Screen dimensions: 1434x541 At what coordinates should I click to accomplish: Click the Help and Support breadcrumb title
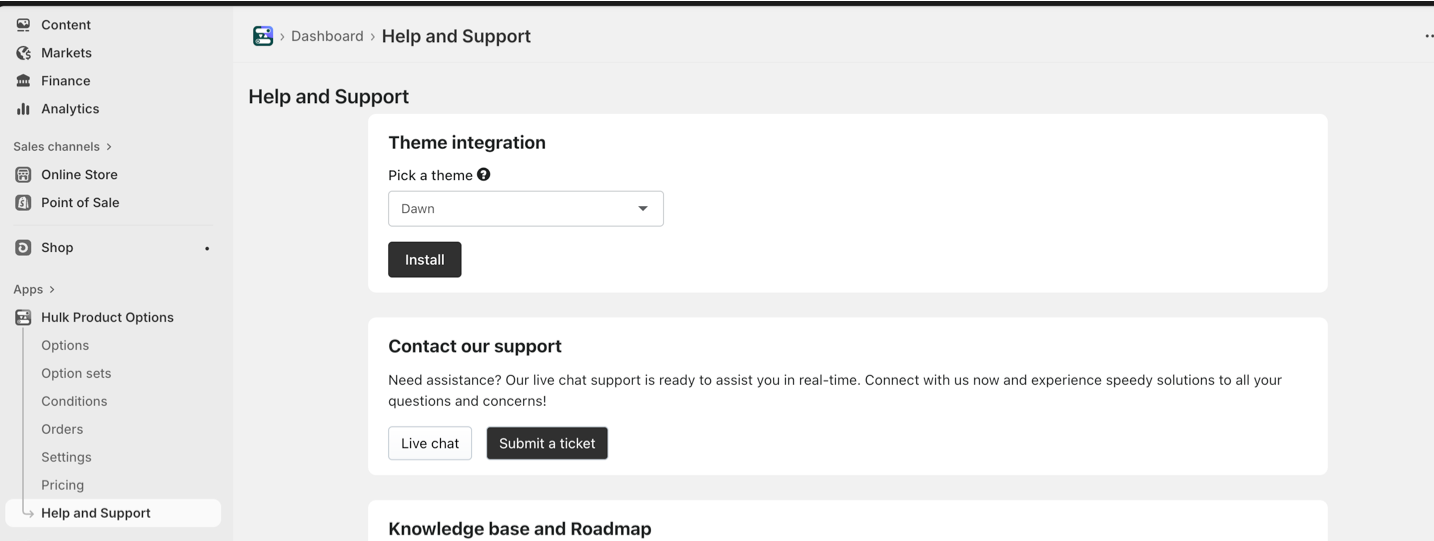coord(456,36)
